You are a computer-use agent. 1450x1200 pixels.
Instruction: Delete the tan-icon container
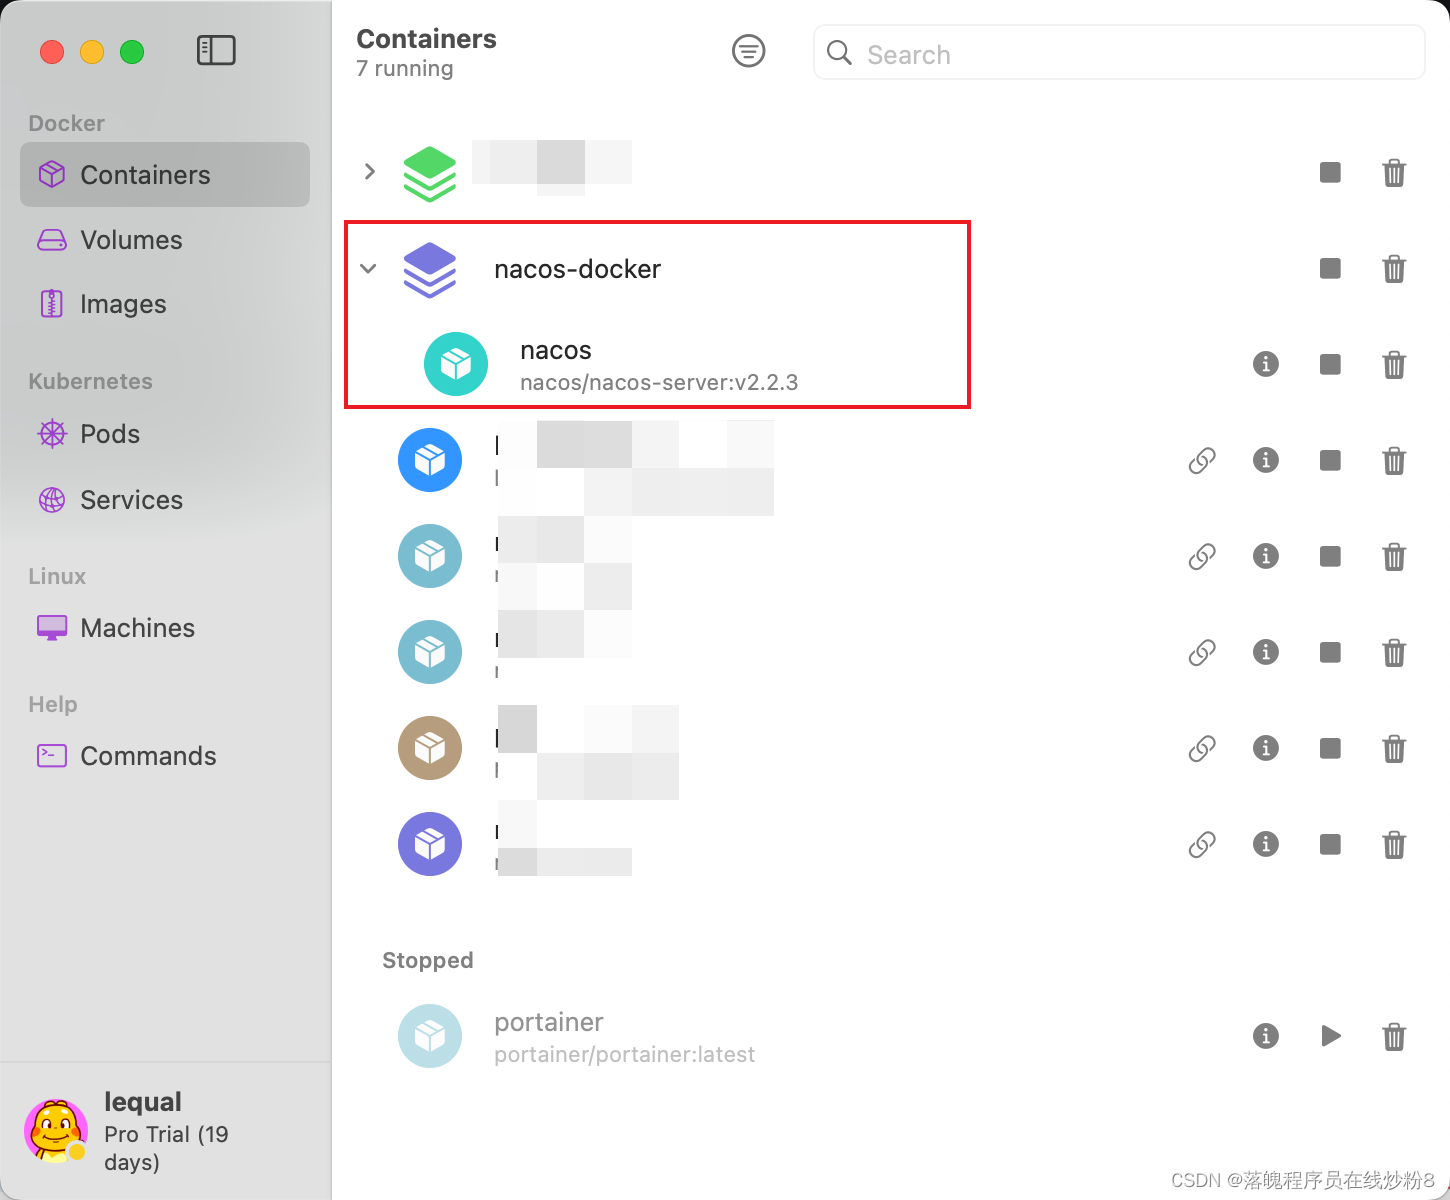[x=1394, y=749]
